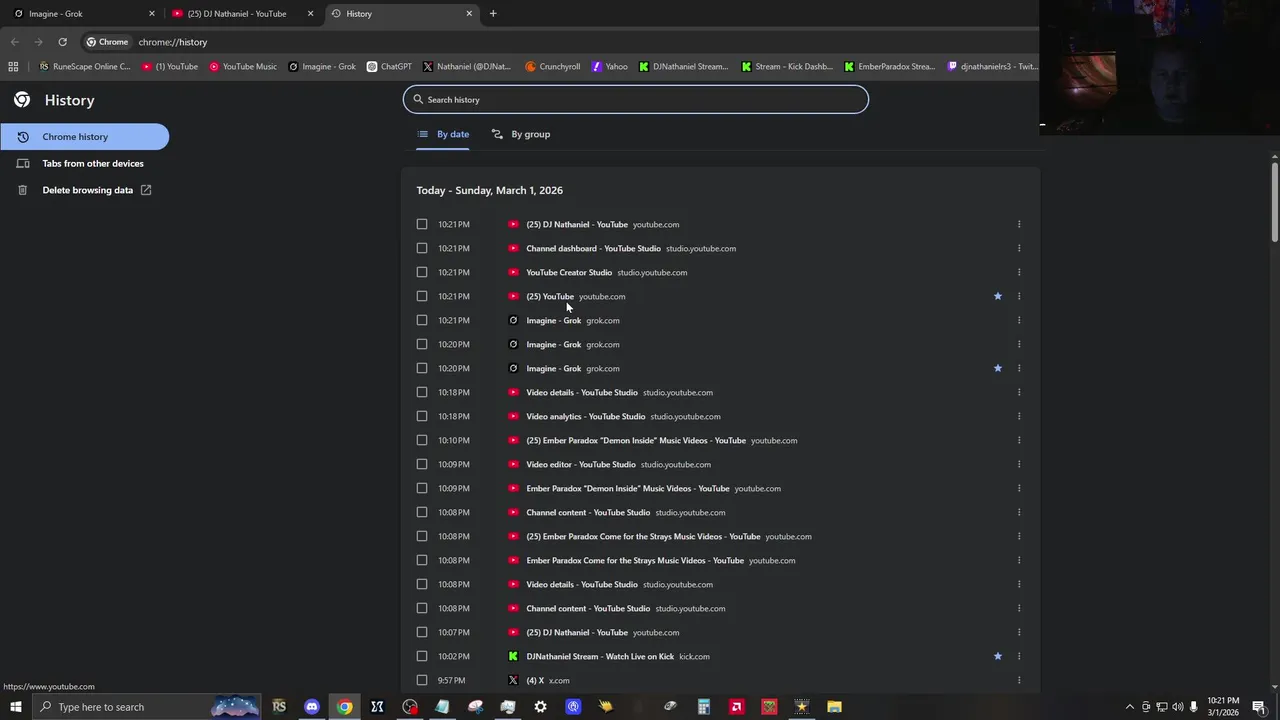Open (25) Ember Paradox Come for the Strays link
The image size is (1280, 720).
pyautogui.click(x=643, y=536)
